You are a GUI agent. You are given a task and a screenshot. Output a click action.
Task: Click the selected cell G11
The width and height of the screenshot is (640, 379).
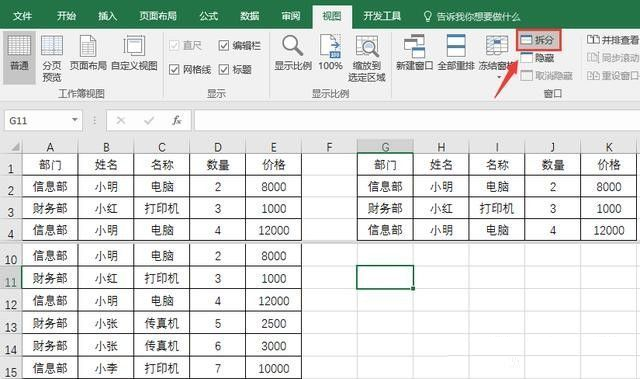385,277
